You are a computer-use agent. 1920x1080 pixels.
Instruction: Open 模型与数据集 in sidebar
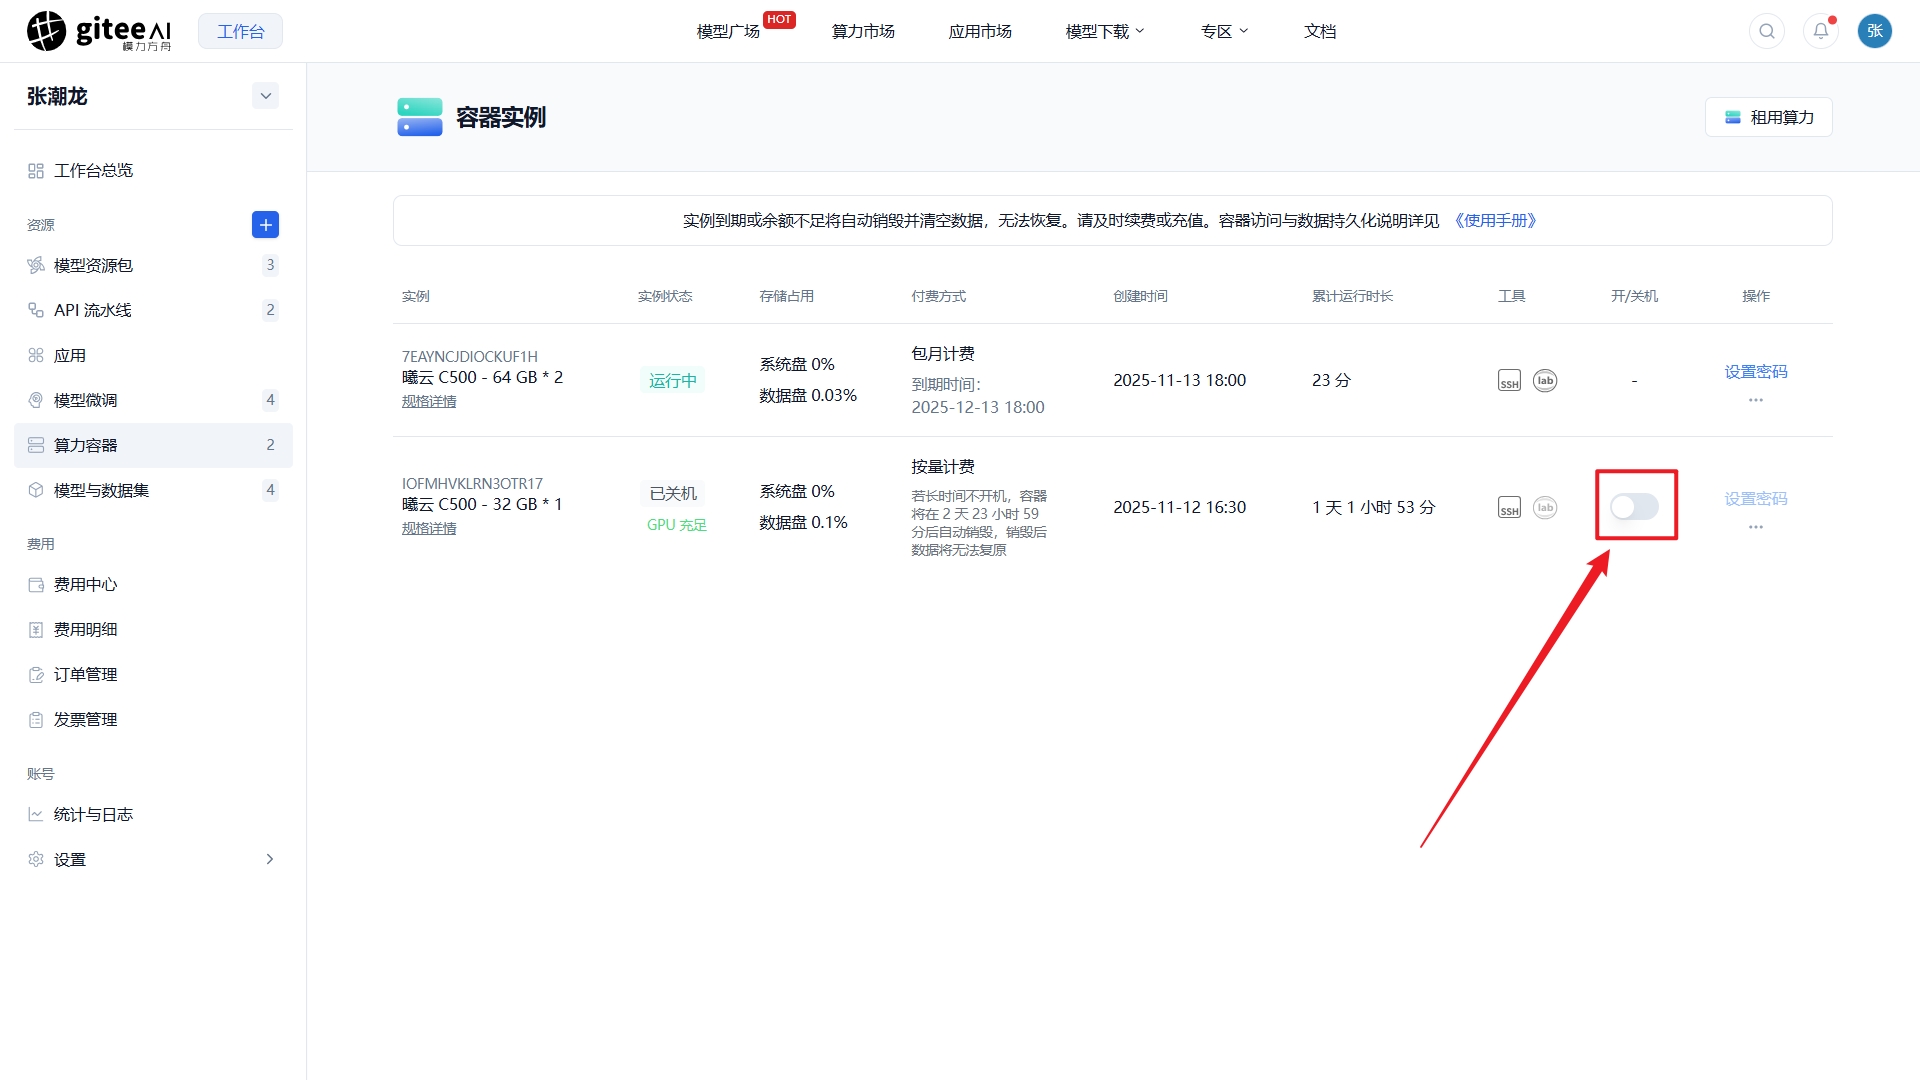tap(153, 491)
